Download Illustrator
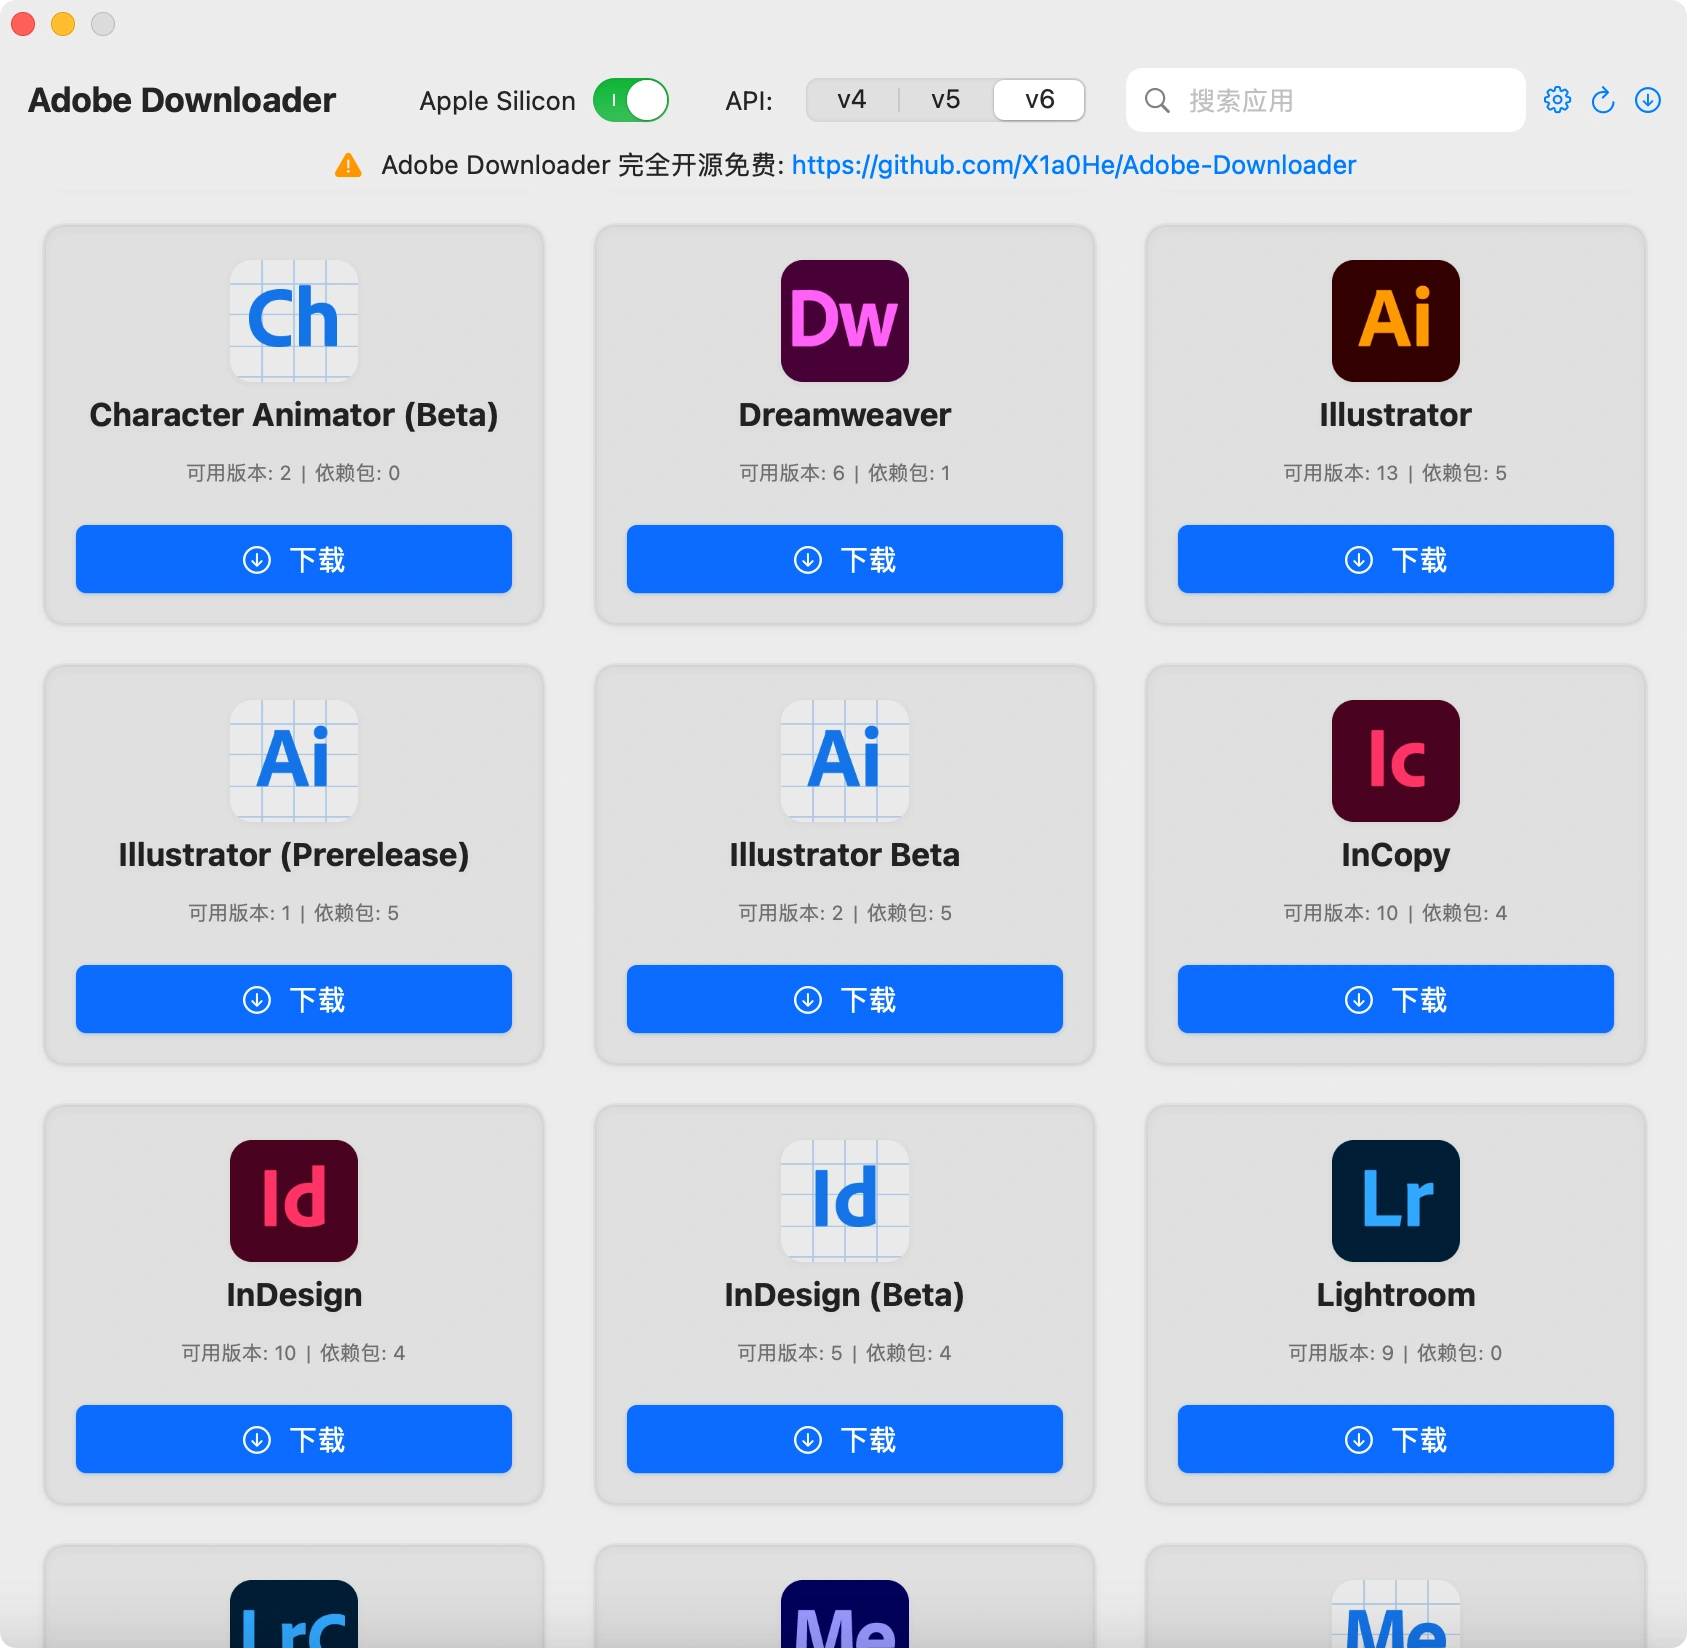The width and height of the screenshot is (1687, 1648). point(1396,559)
